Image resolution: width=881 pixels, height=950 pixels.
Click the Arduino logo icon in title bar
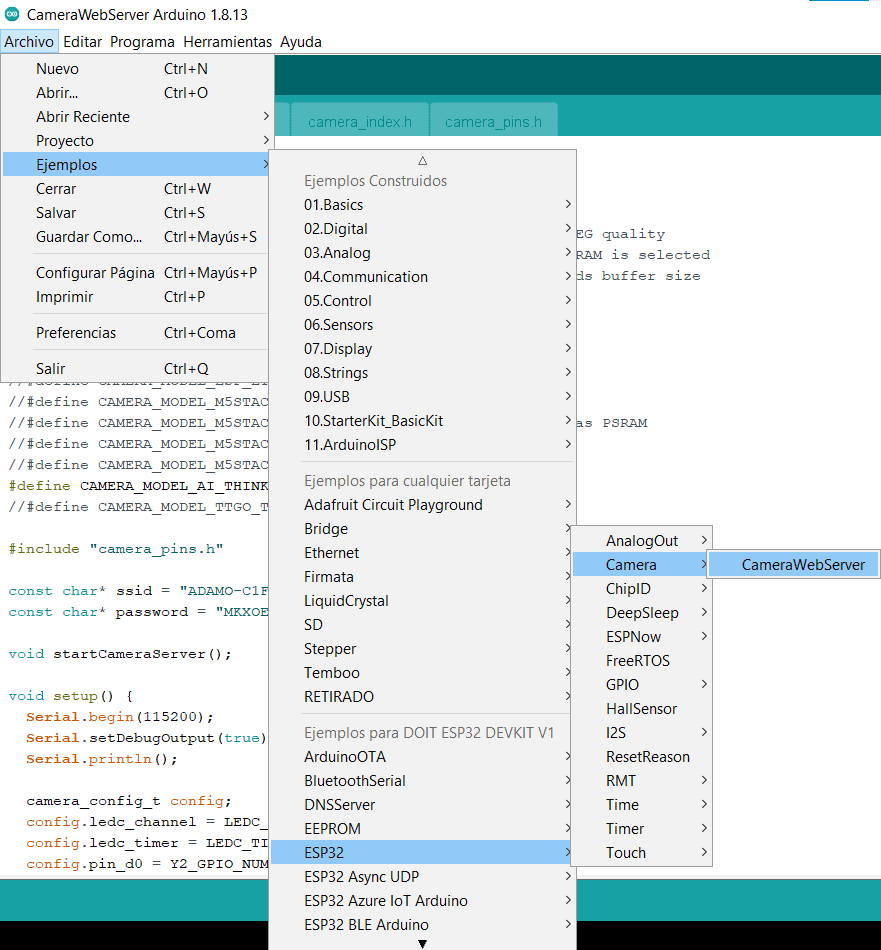12,15
